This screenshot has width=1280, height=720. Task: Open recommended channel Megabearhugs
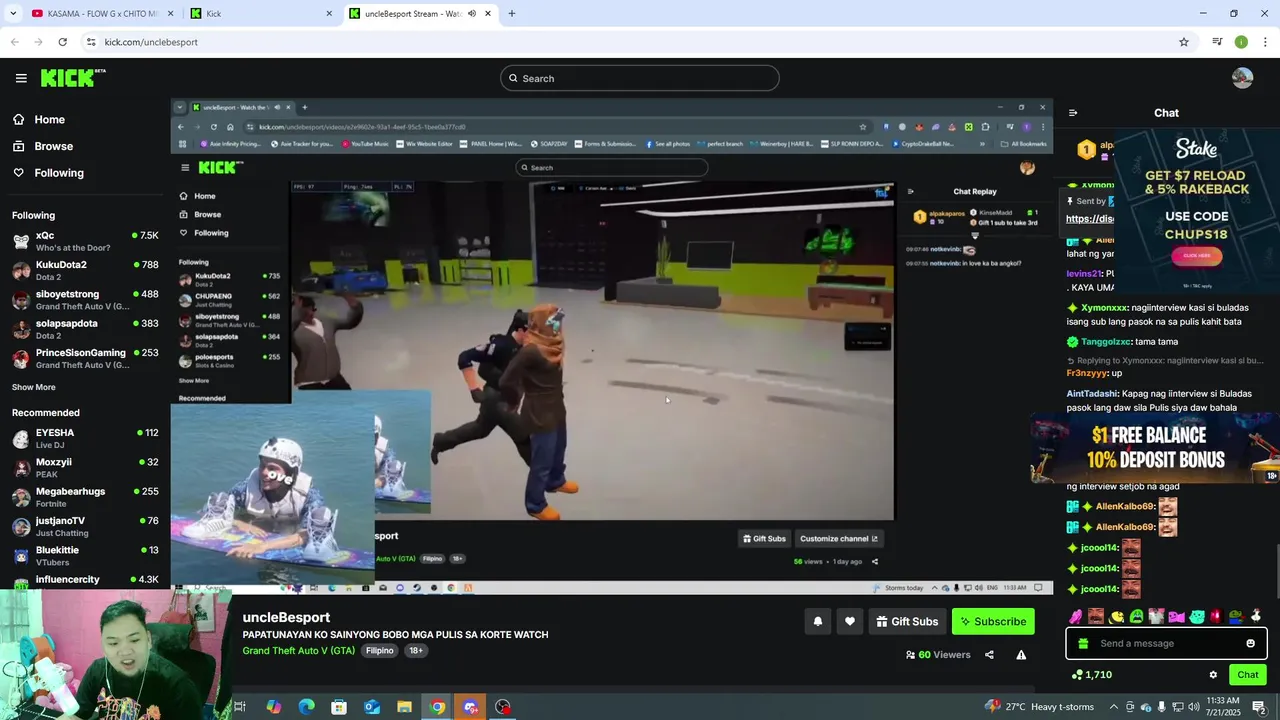click(x=85, y=497)
